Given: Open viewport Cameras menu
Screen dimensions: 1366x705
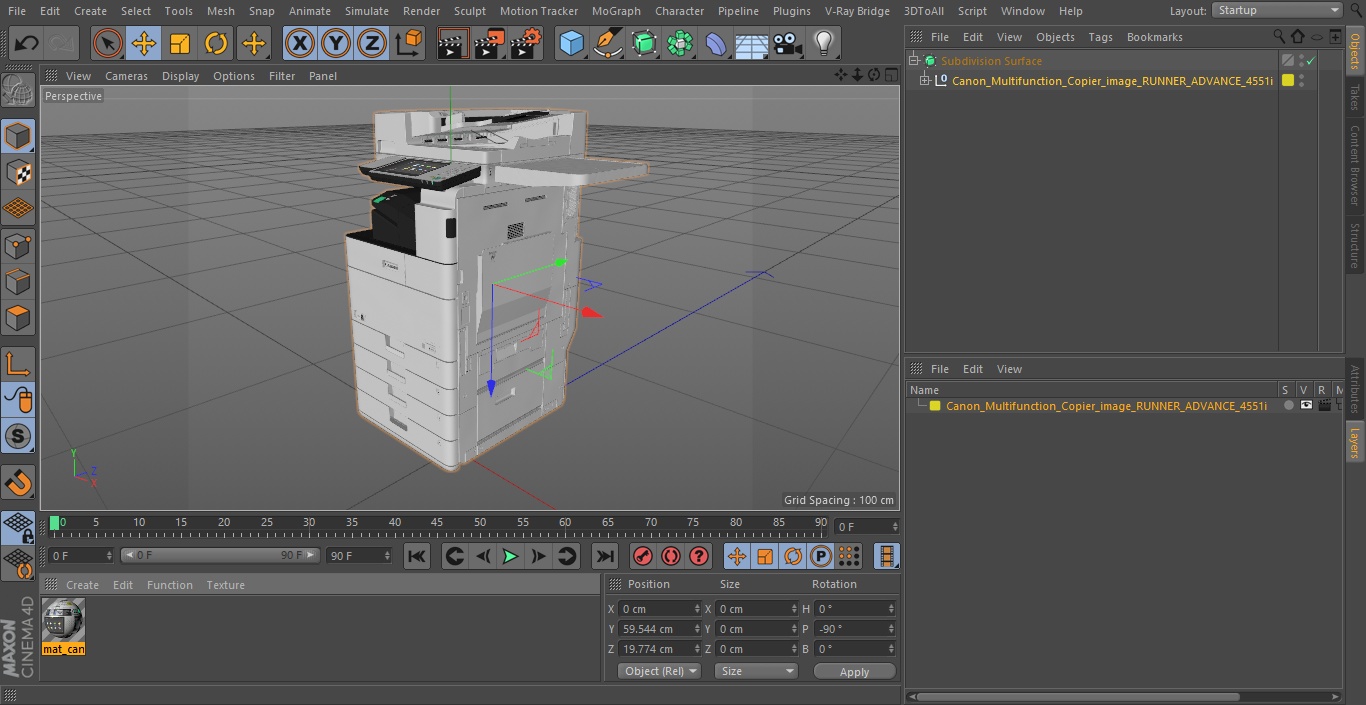Looking at the screenshot, I should 126,76.
